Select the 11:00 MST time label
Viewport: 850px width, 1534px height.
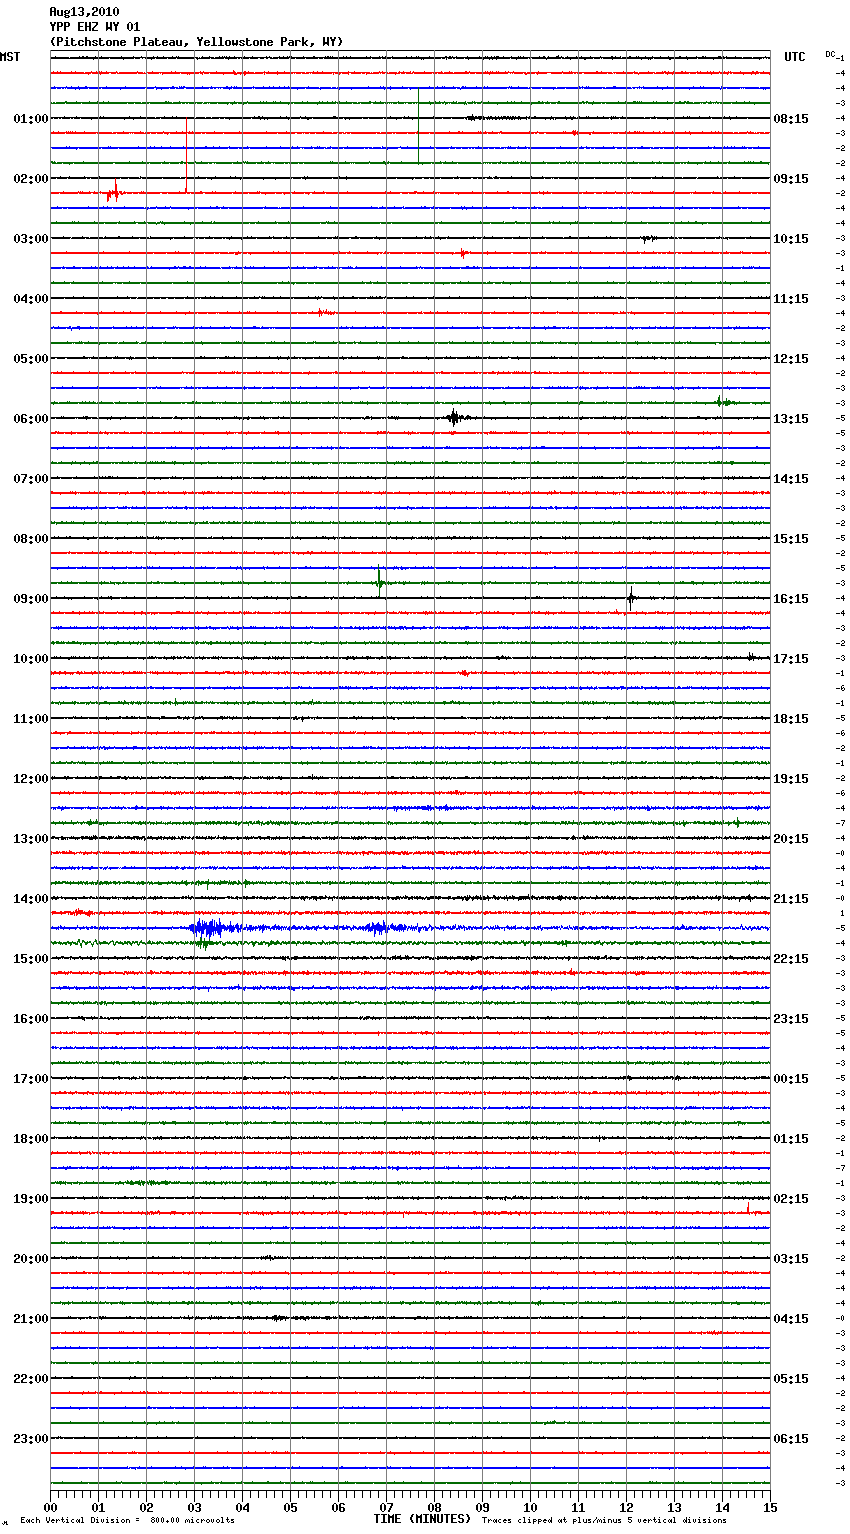coord(31,719)
